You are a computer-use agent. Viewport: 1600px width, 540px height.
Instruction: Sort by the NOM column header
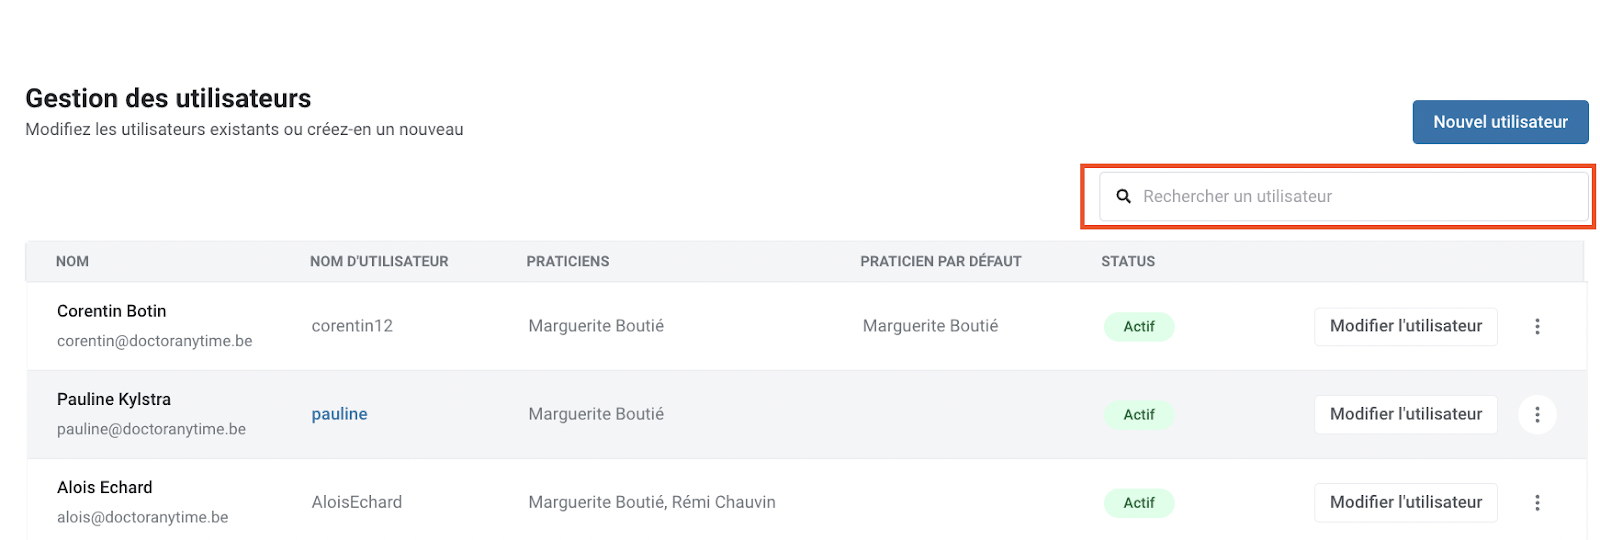click(72, 262)
